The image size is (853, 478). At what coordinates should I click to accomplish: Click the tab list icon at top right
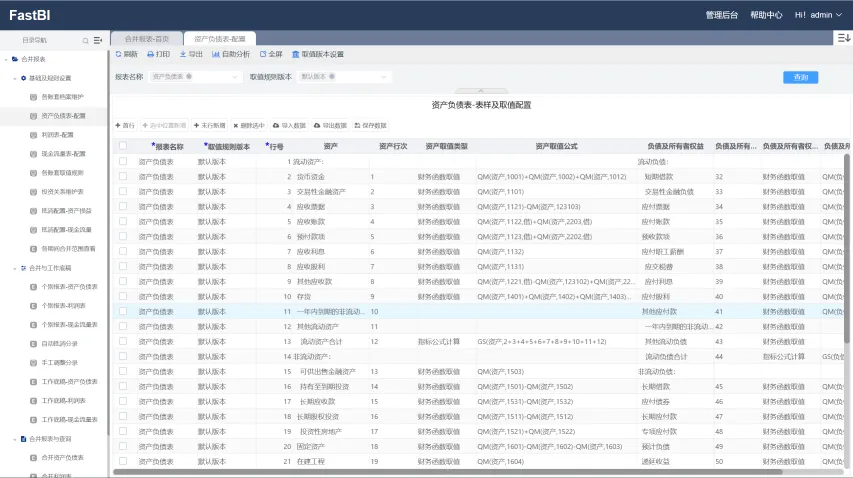pyautogui.click(x=843, y=38)
